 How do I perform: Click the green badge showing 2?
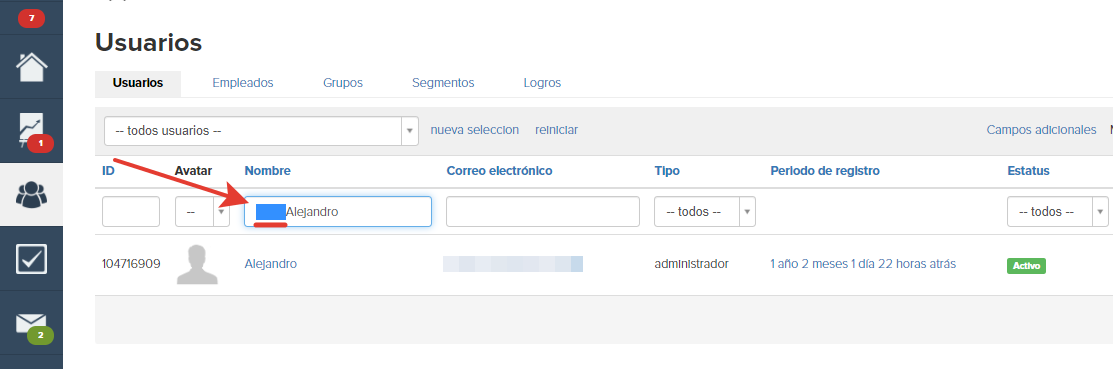pos(40,335)
